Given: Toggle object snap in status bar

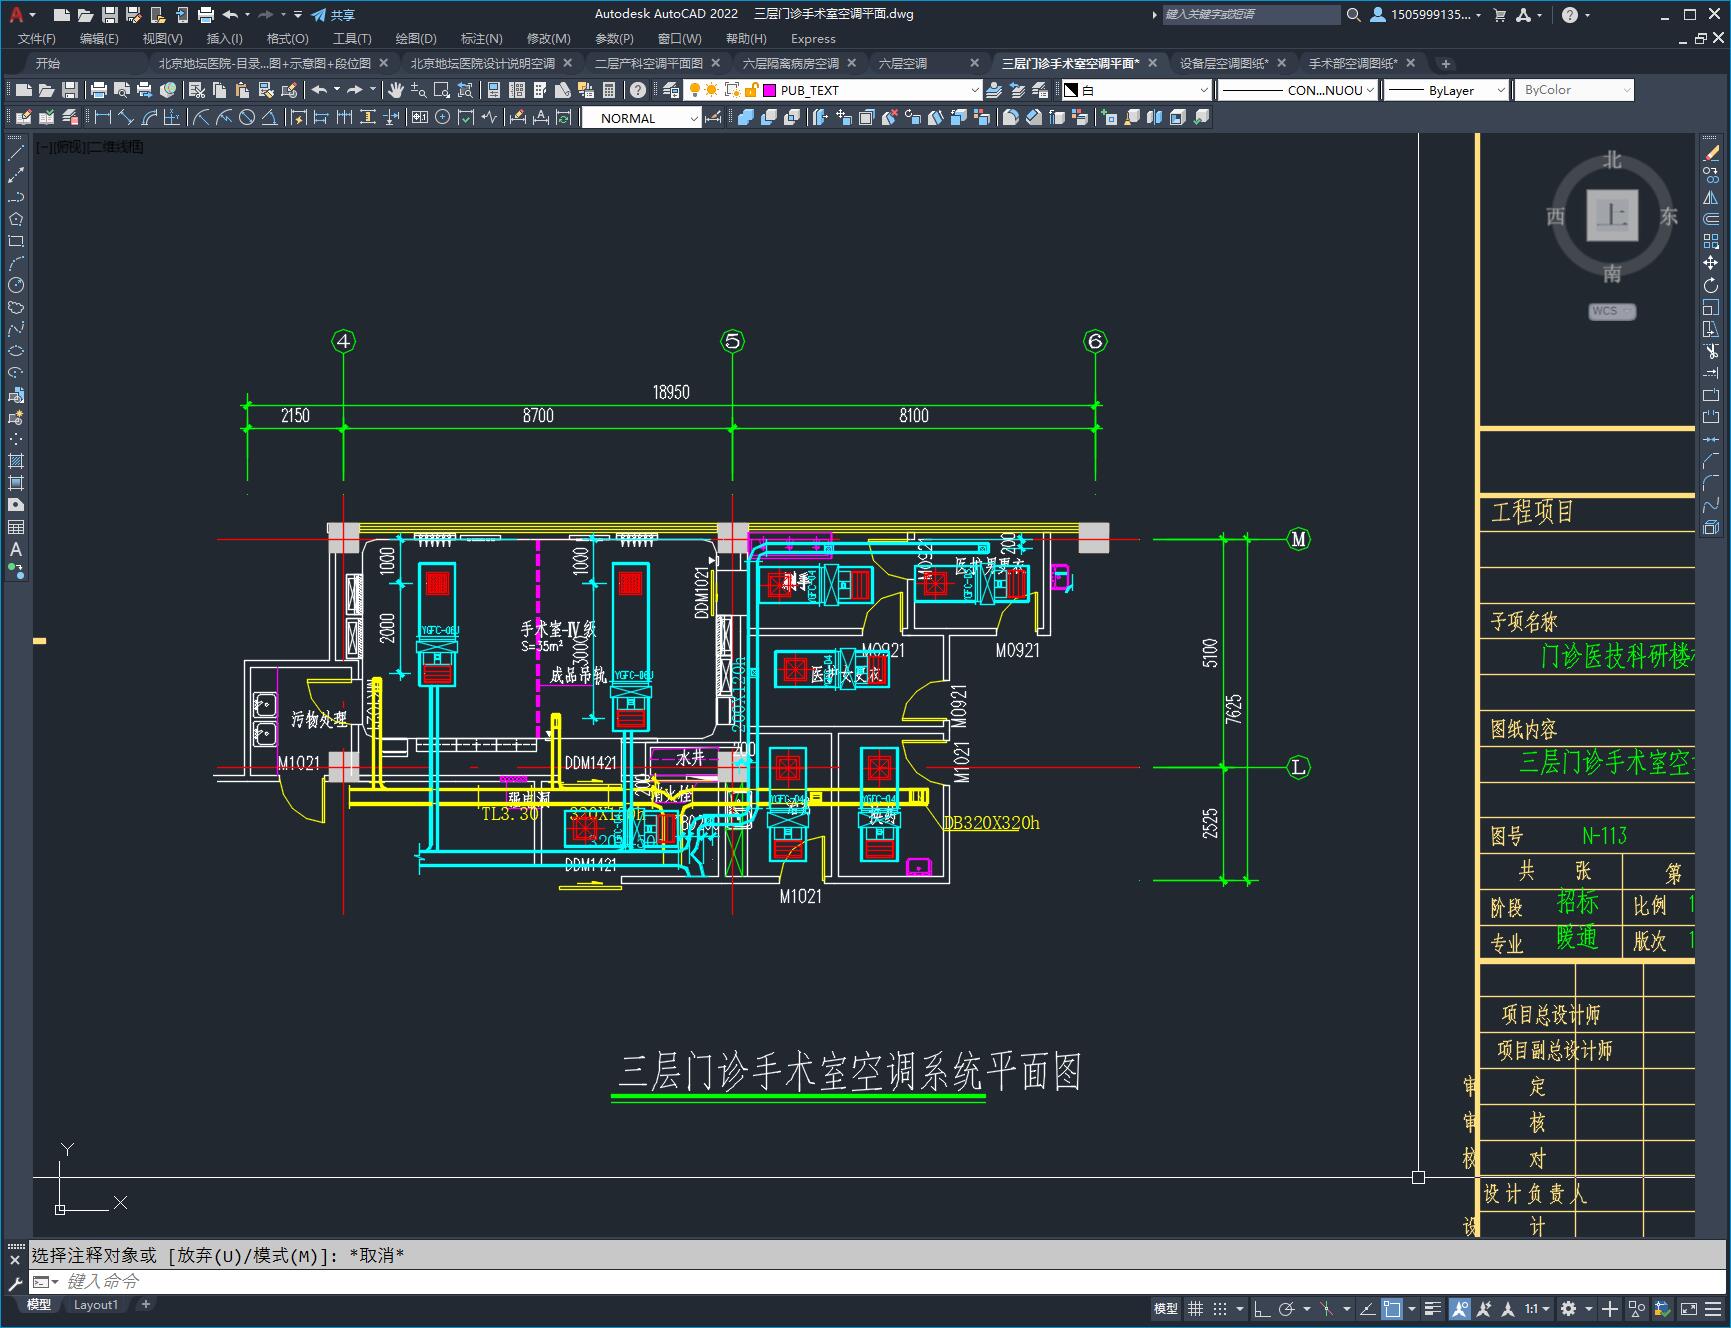Looking at the screenshot, I should pyautogui.click(x=1392, y=1308).
